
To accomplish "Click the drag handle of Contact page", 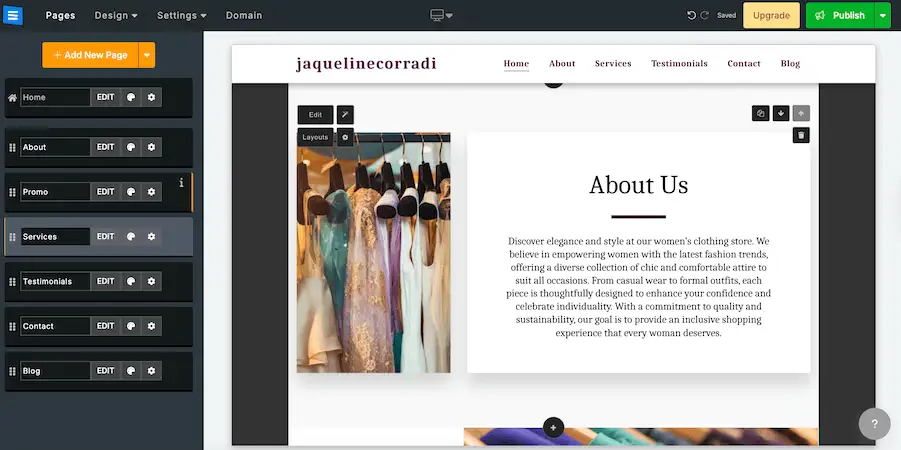I will click(x=12, y=327).
